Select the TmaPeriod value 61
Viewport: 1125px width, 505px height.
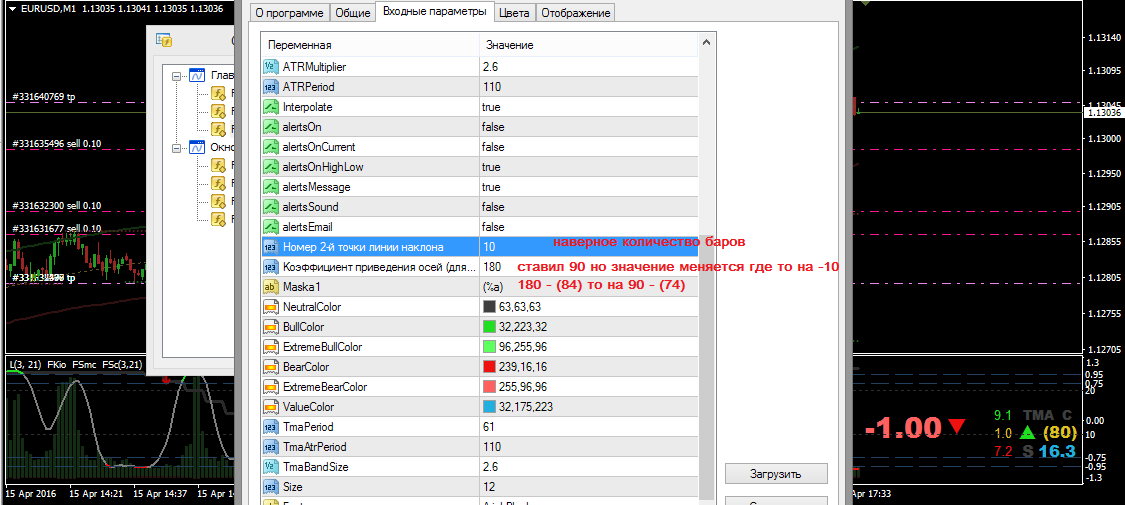(x=489, y=427)
